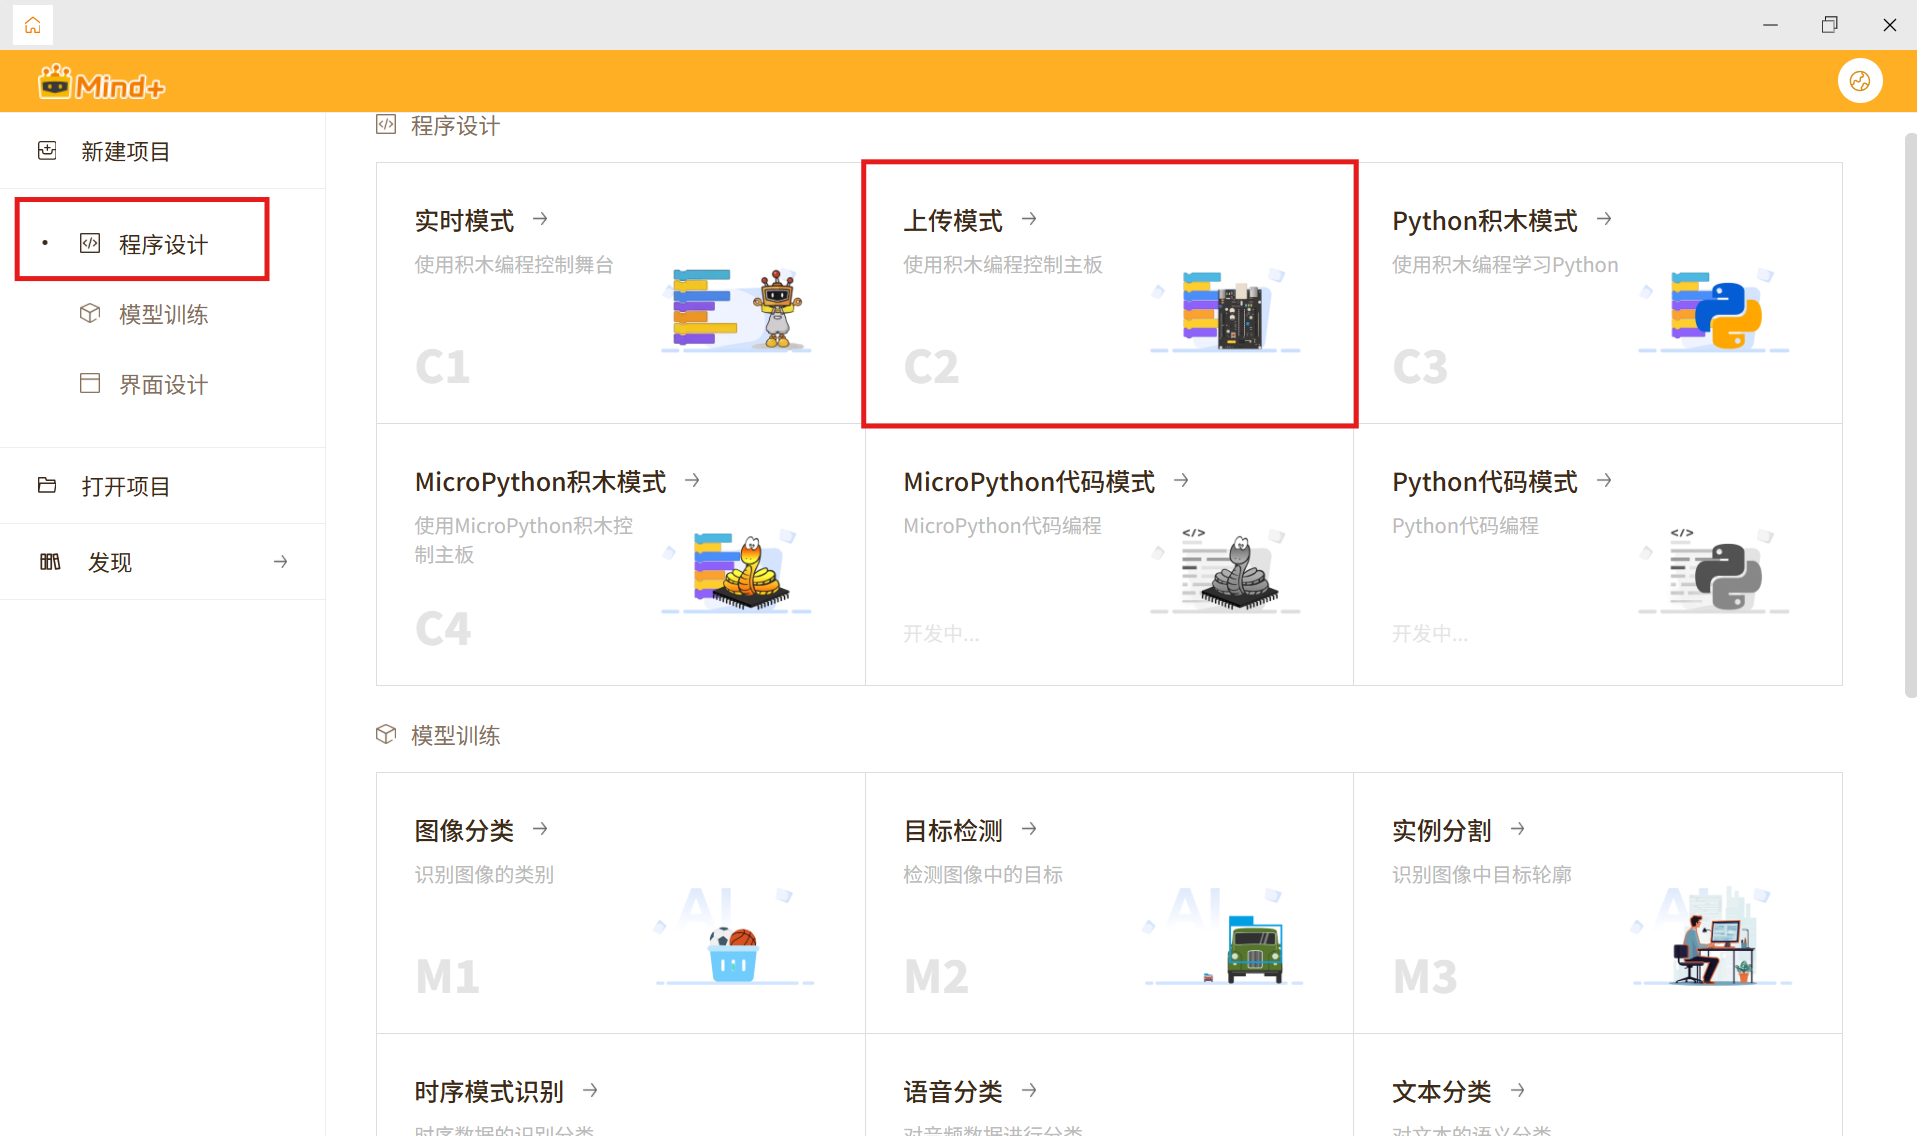Open MicroPython积木模式 C4 card
Screen dimensions: 1917x1136
(x=620, y=554)
